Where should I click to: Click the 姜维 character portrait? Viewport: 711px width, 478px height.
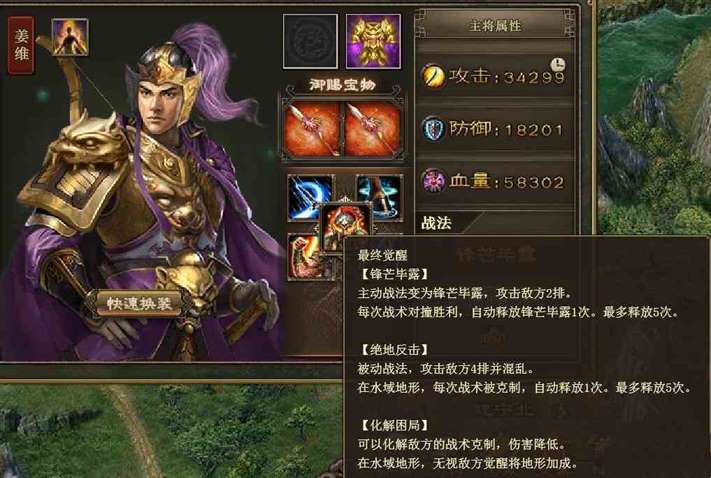[141, 190]
